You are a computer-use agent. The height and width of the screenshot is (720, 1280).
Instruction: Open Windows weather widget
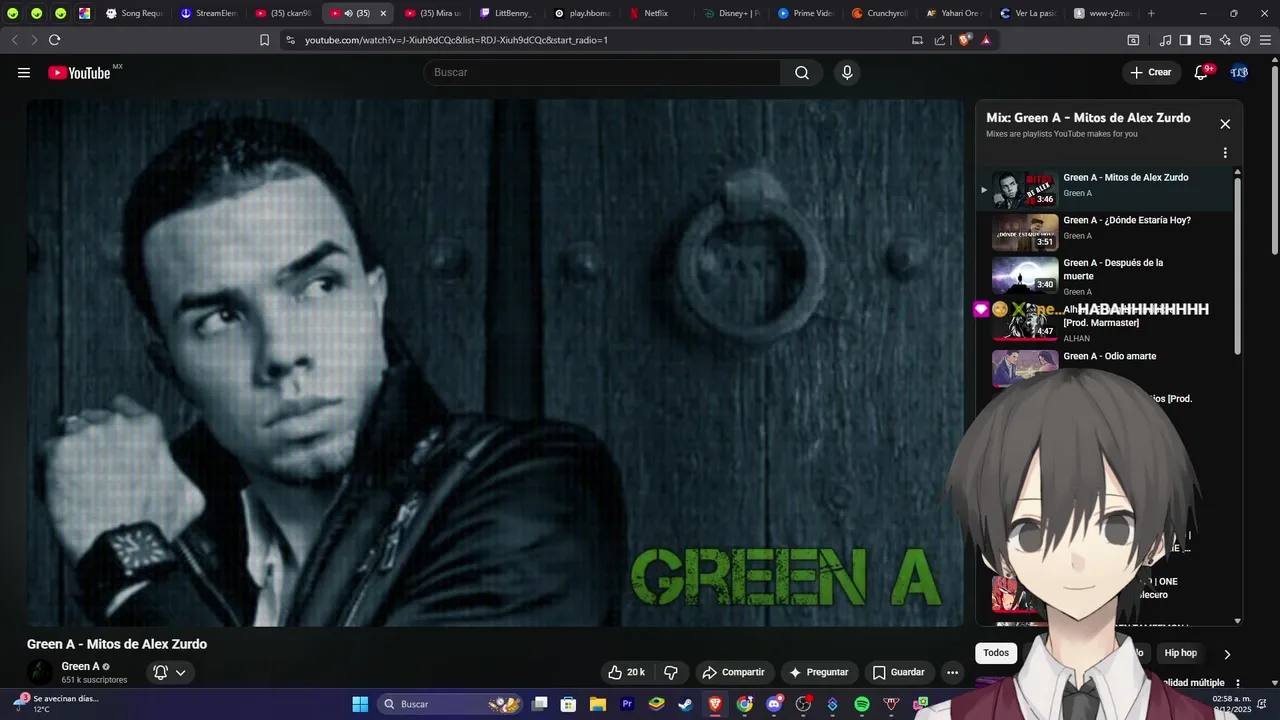pyautogui.click(x=58, y=704)
